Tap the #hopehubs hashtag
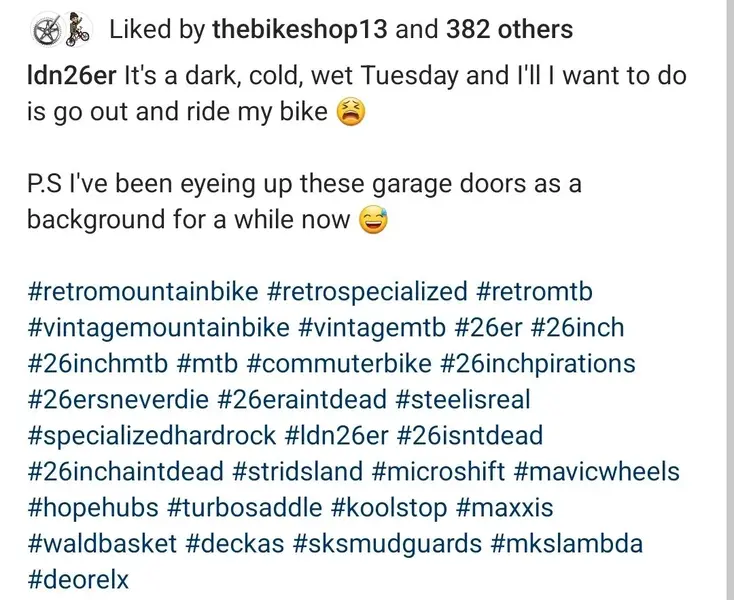The image size is (734, 600). click(x=93, y=508)
